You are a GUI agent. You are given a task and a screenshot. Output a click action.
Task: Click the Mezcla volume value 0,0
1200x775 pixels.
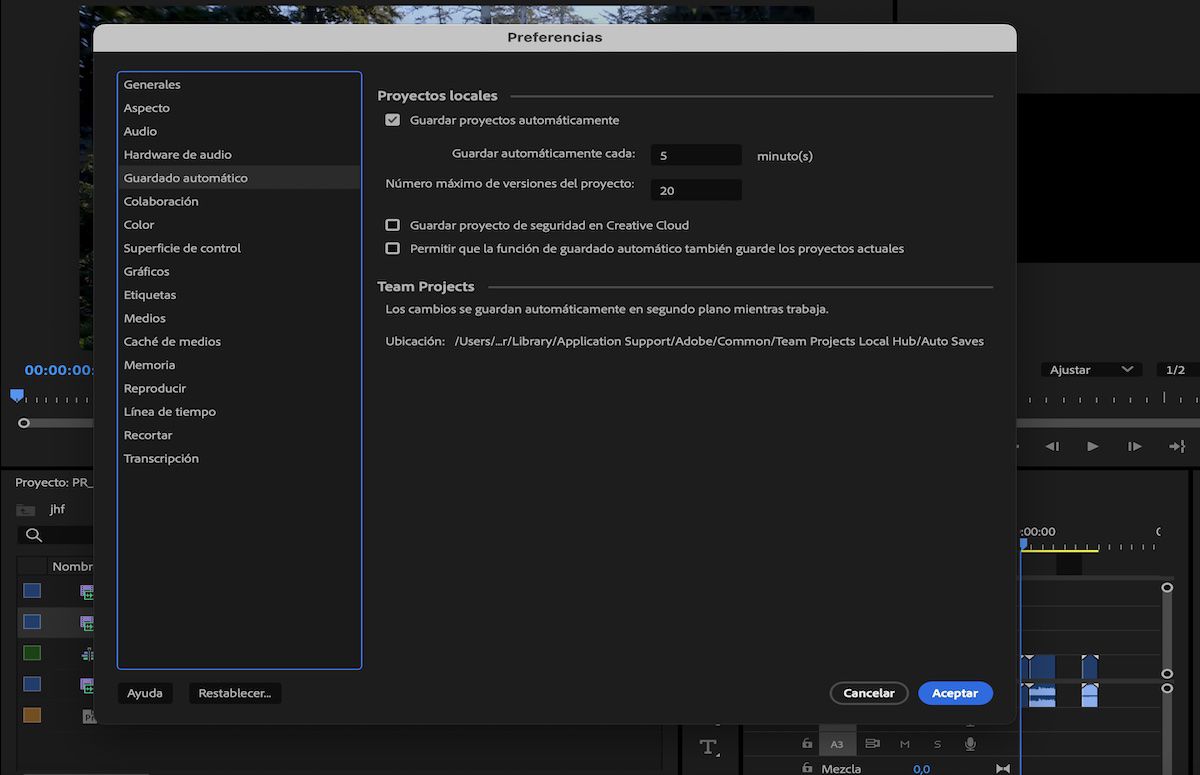[x=920, y=768]
